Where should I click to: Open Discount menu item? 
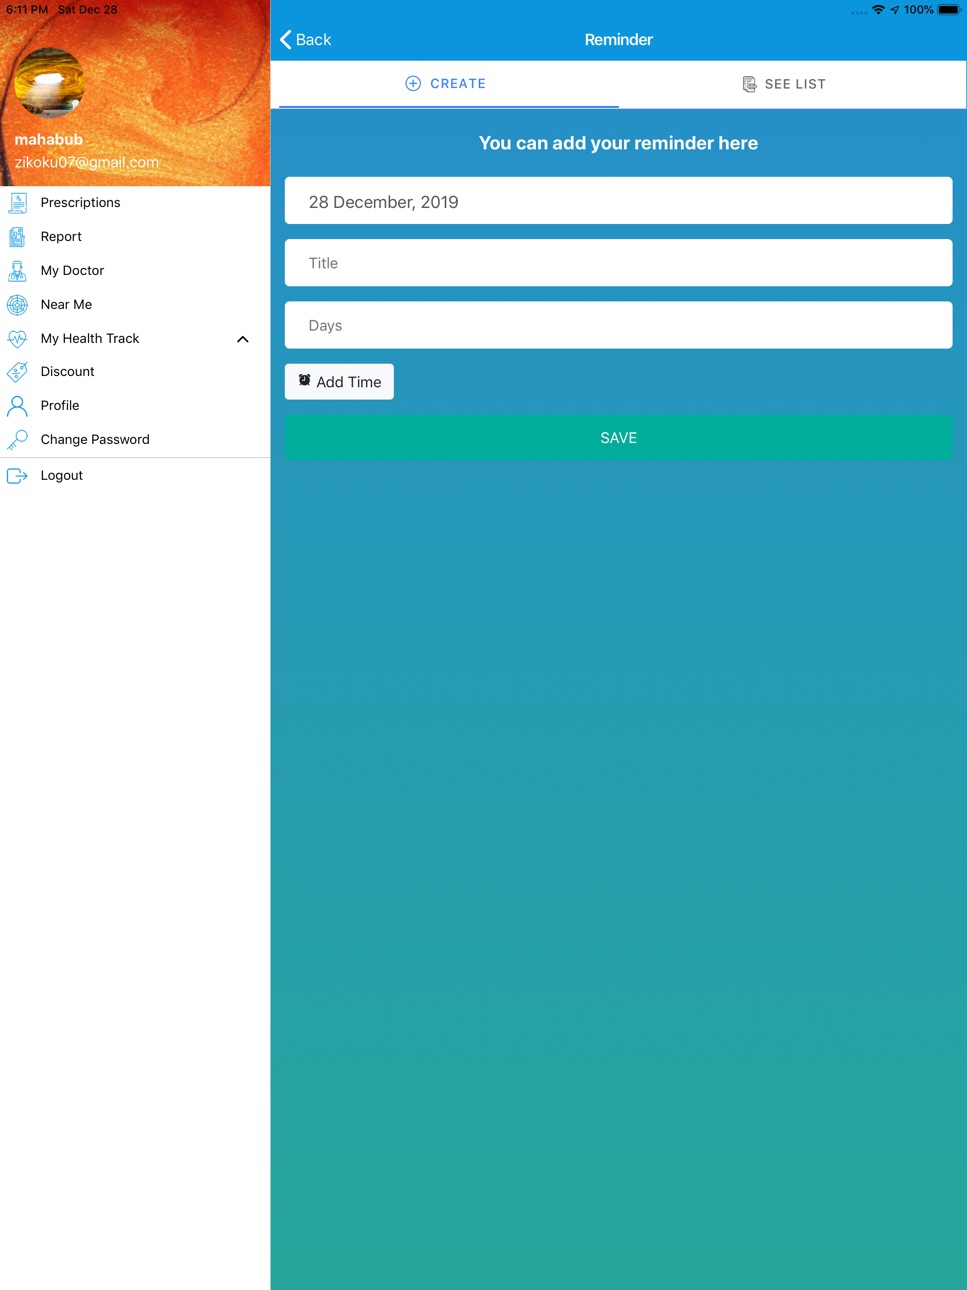click(135, 372)
